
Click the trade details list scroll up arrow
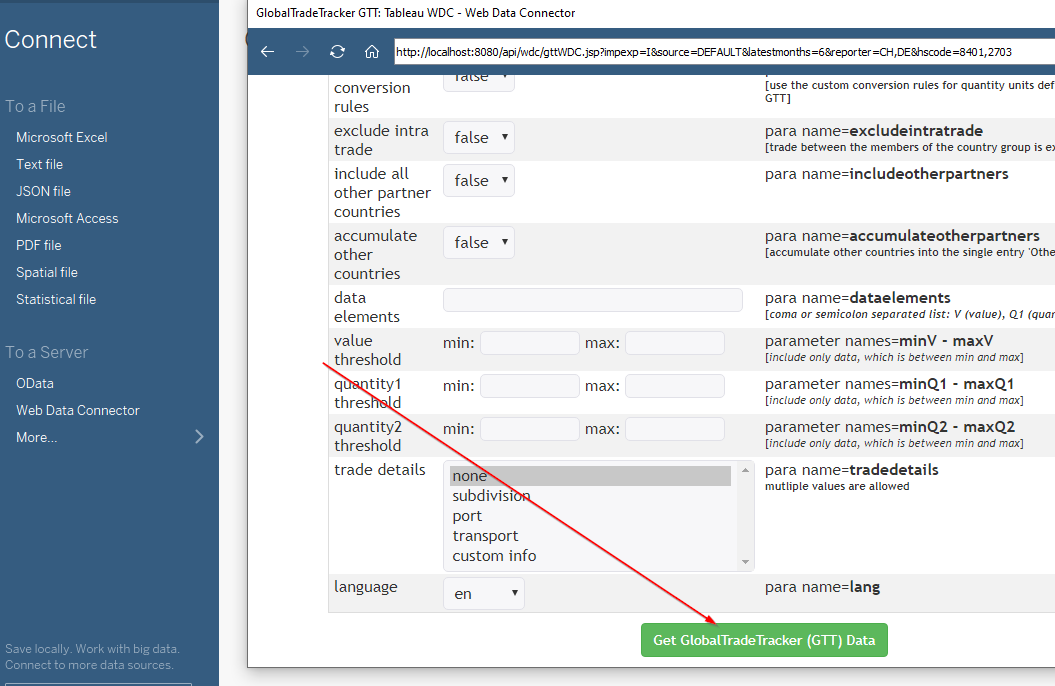click(x=745, y=470)
